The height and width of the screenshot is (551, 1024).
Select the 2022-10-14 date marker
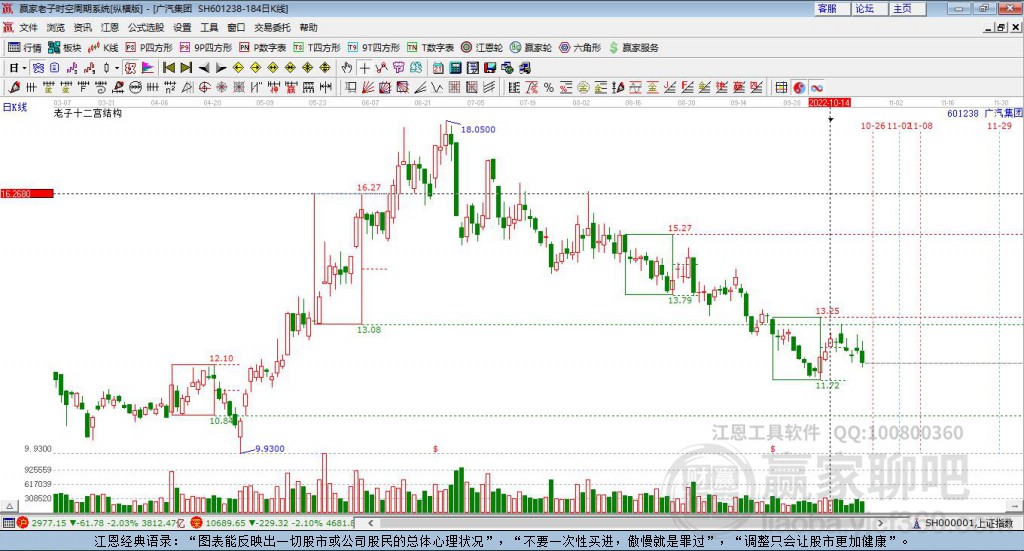click(x=829, y=102)
